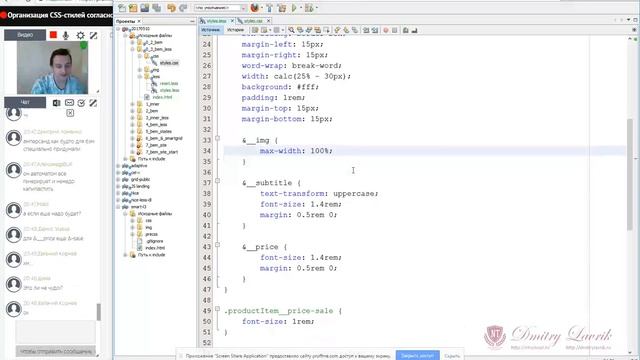Collapse the &__img code fold marker
Viewport: 640px width, 360px height.
218,138
